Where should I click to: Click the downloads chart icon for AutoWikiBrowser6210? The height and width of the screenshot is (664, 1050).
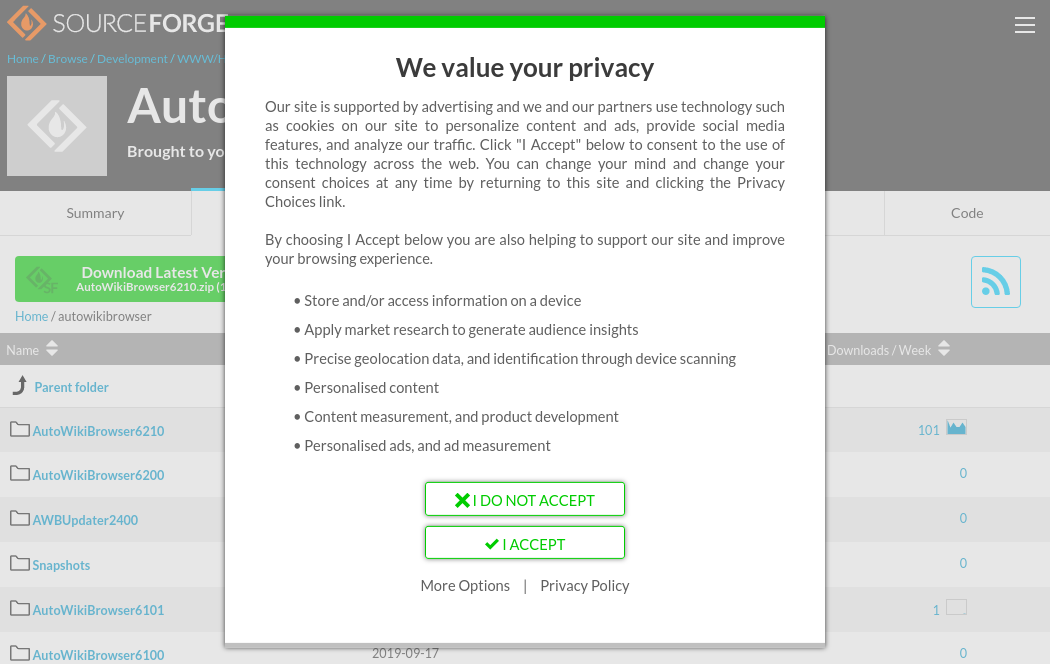[x=956, y=428]
